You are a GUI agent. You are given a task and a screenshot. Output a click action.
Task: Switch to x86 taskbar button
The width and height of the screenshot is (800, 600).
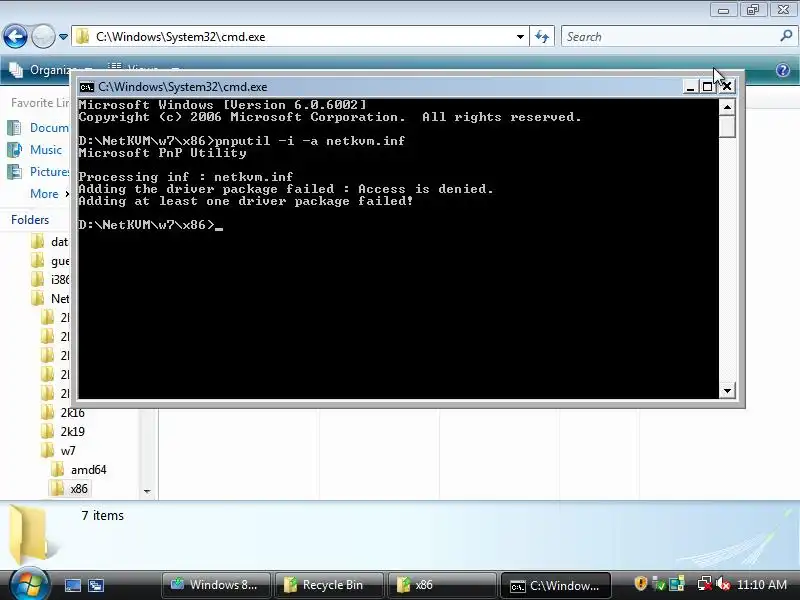point(442,585)
